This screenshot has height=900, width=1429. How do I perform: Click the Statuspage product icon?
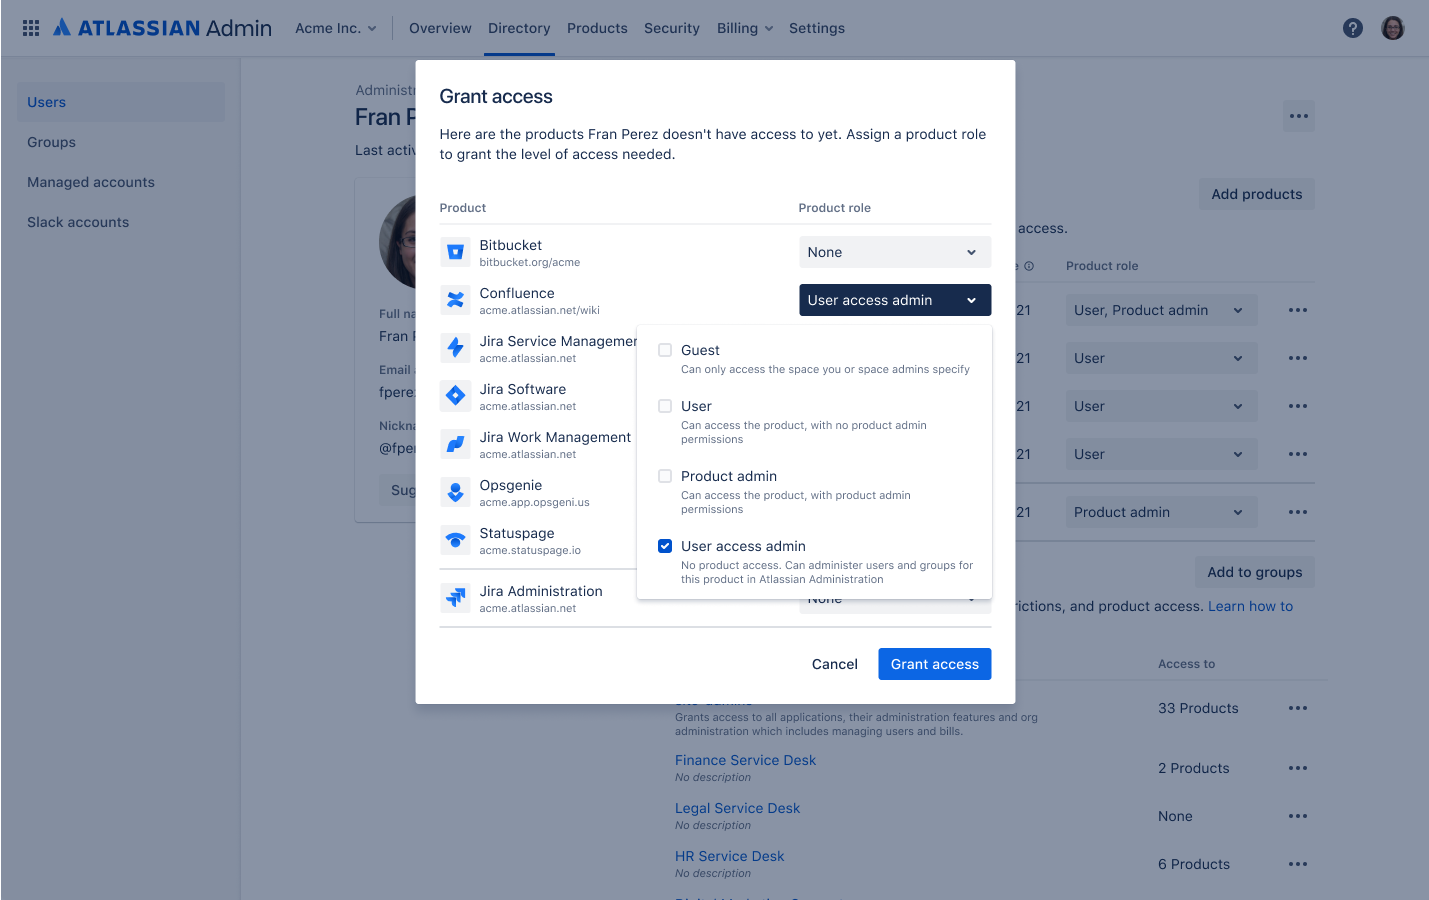(x=455, y=540)
